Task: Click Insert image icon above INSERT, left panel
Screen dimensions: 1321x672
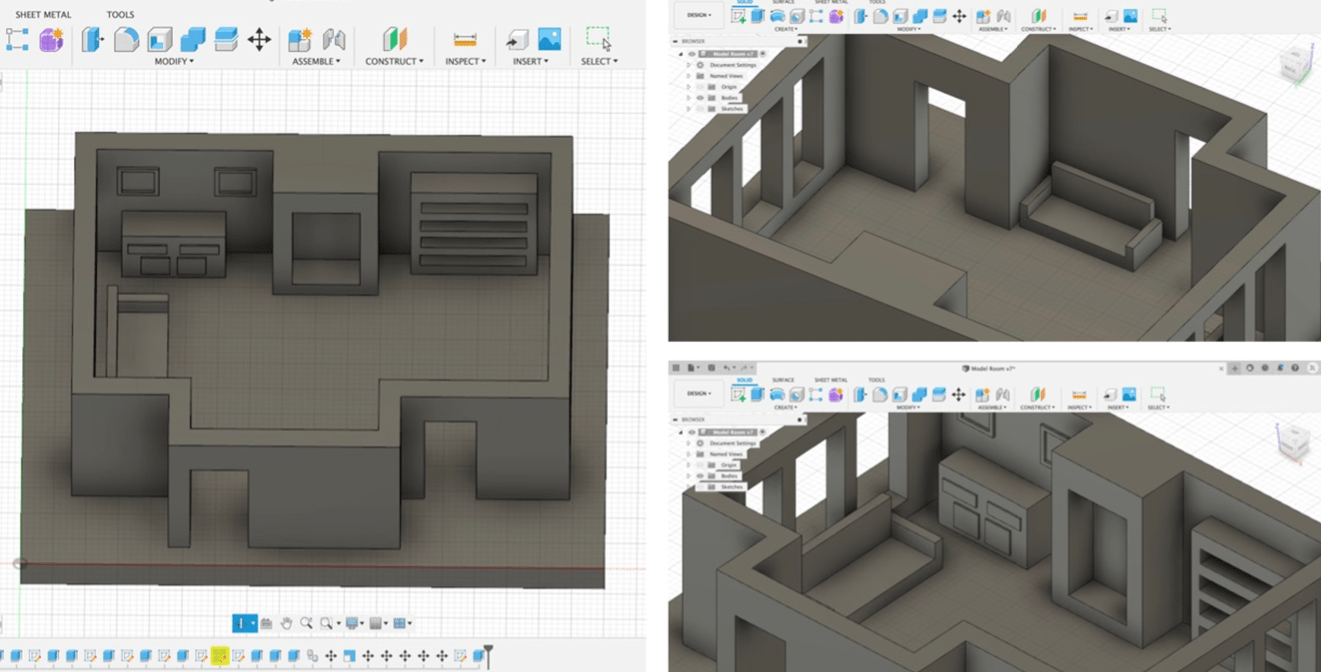Action: click(x=549, y=39)
